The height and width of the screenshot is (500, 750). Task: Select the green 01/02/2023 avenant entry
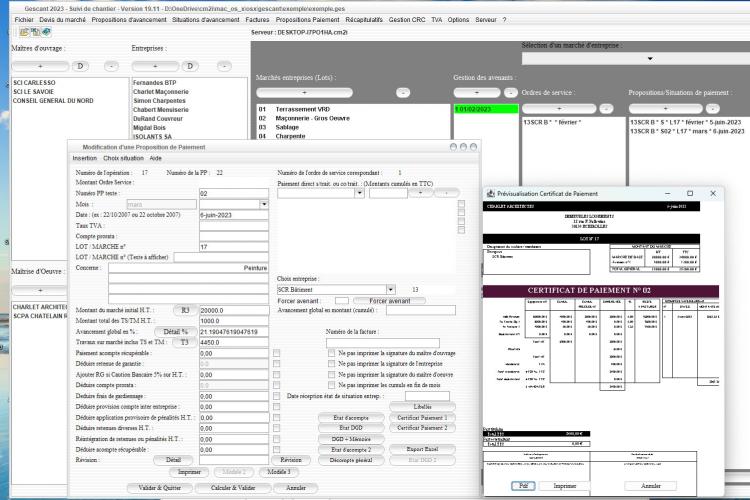pyautogui.click(x=486, y=109)
